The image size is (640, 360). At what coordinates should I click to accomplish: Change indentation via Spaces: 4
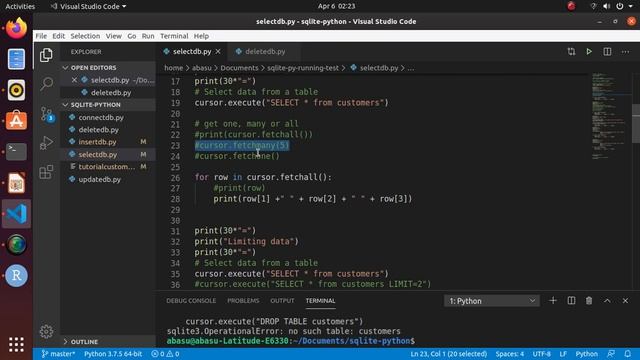(x=509, y=354)
